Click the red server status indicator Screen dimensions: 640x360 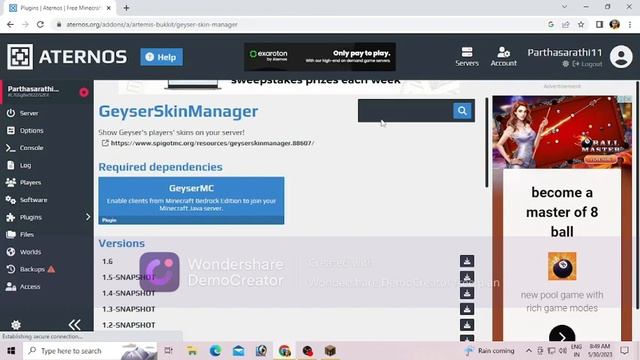pos(84,92)
